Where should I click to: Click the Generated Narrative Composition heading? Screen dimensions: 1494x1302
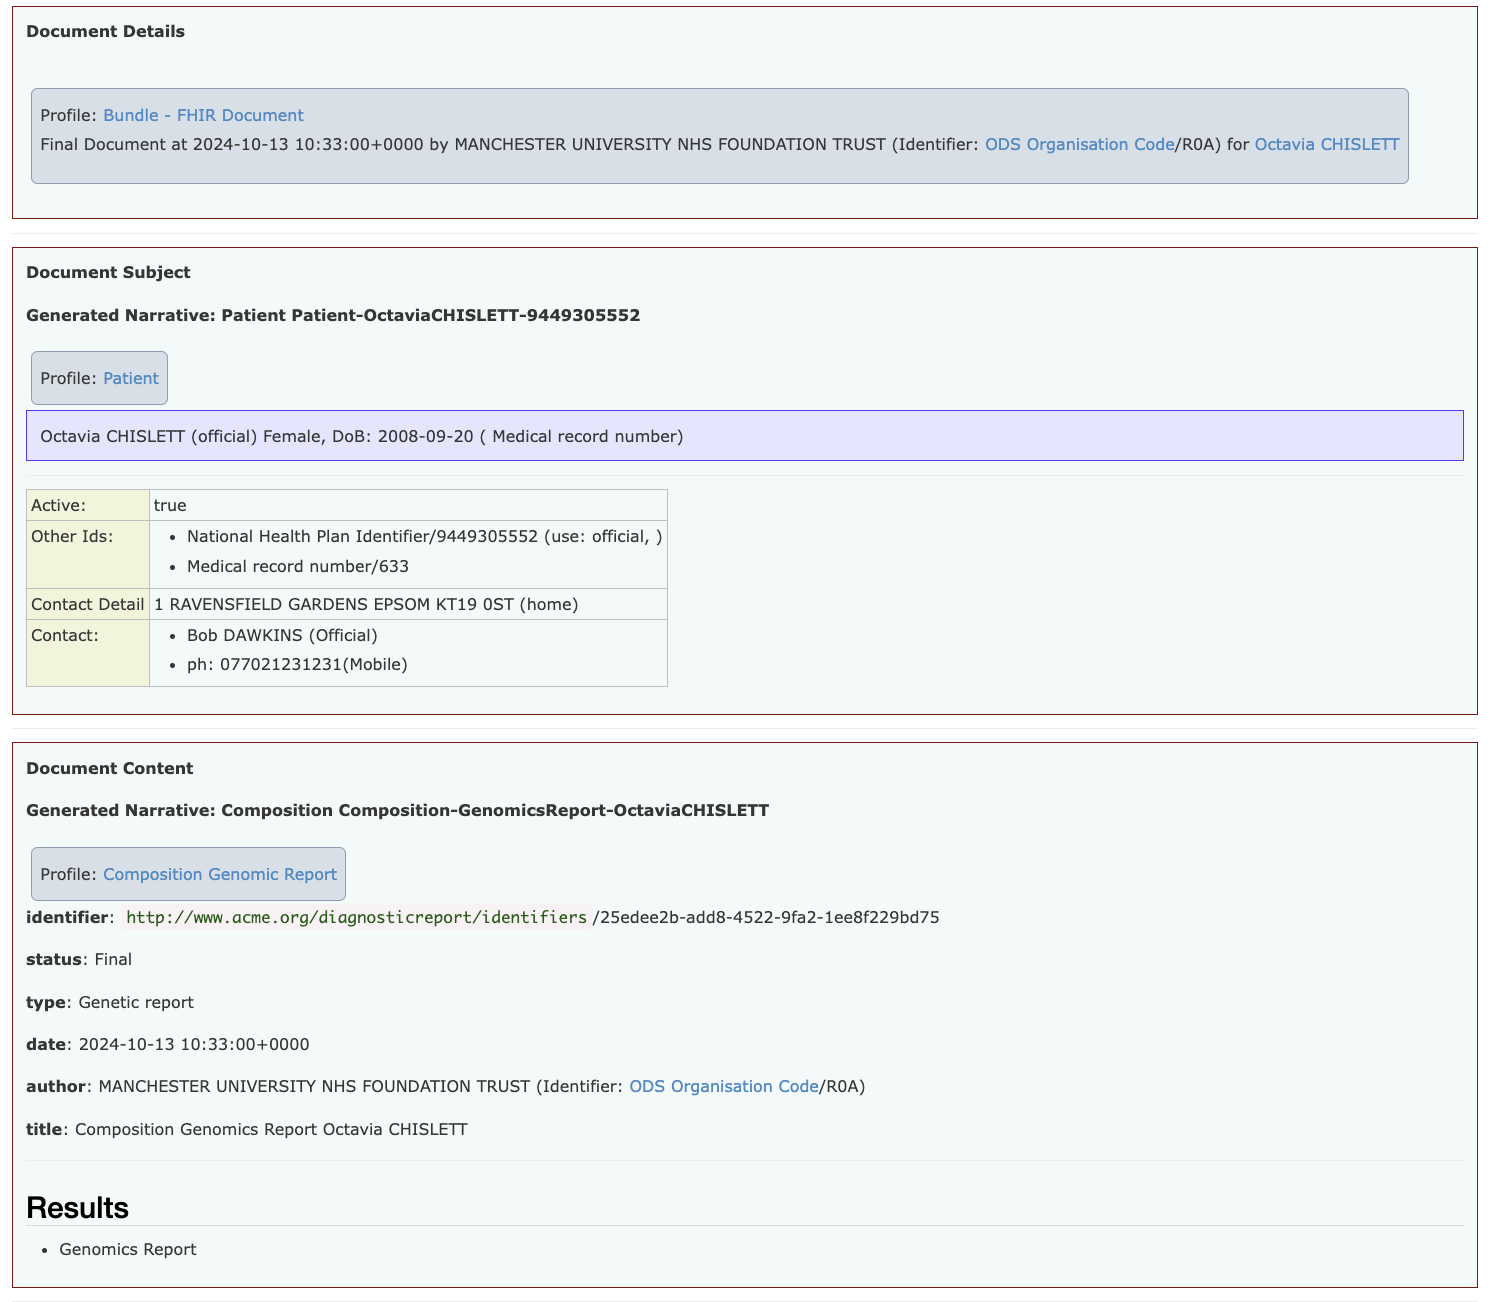397,810
